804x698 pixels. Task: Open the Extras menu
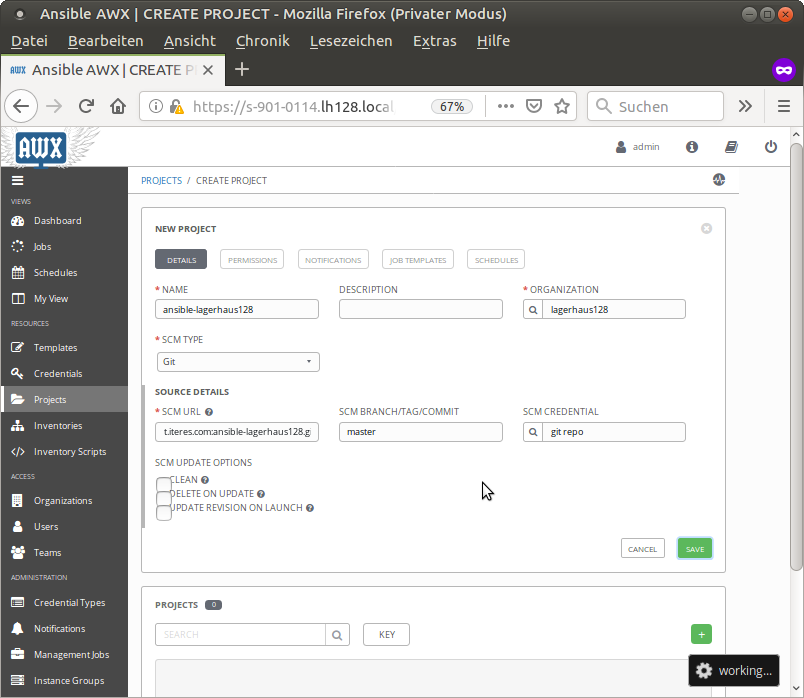point(435,41)
